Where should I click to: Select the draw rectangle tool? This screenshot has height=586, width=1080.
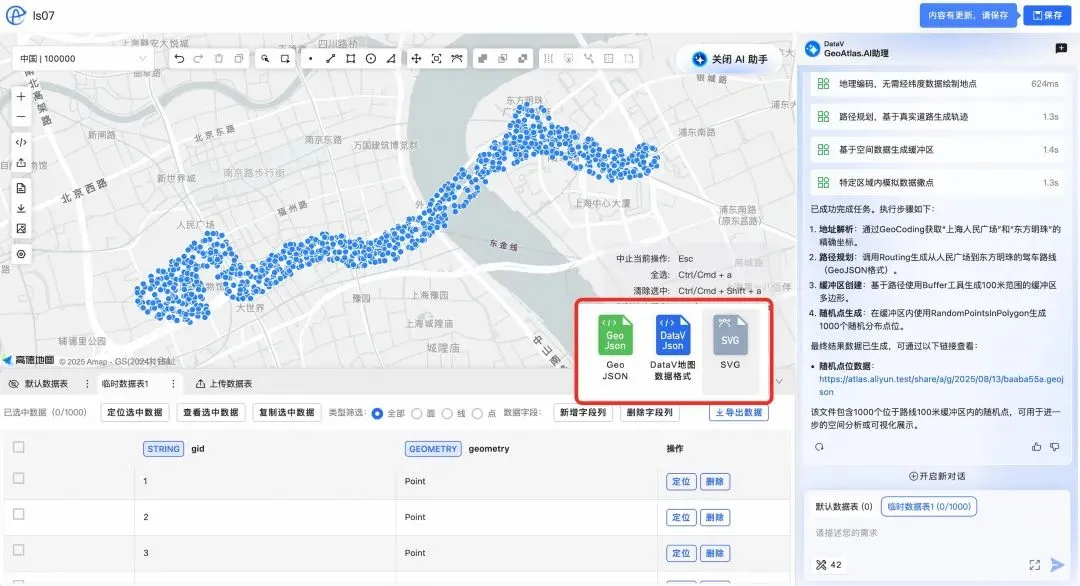[351, 59]
